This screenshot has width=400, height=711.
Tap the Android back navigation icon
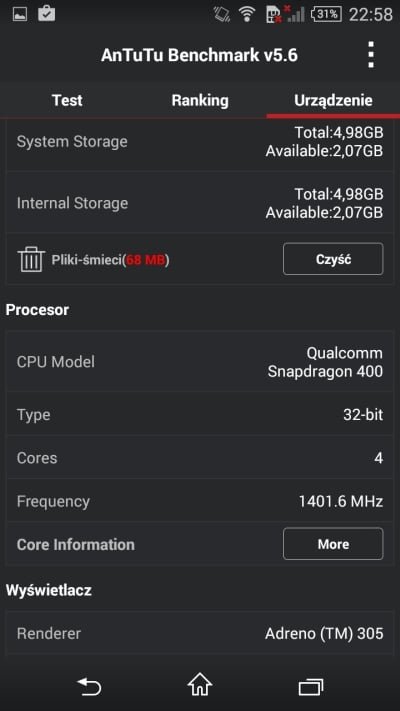(x=89, y=686)
